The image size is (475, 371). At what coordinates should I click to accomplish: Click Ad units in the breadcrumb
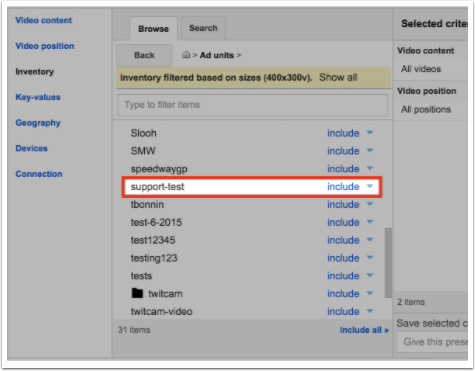pyautogui.click(x=217, y=55)
